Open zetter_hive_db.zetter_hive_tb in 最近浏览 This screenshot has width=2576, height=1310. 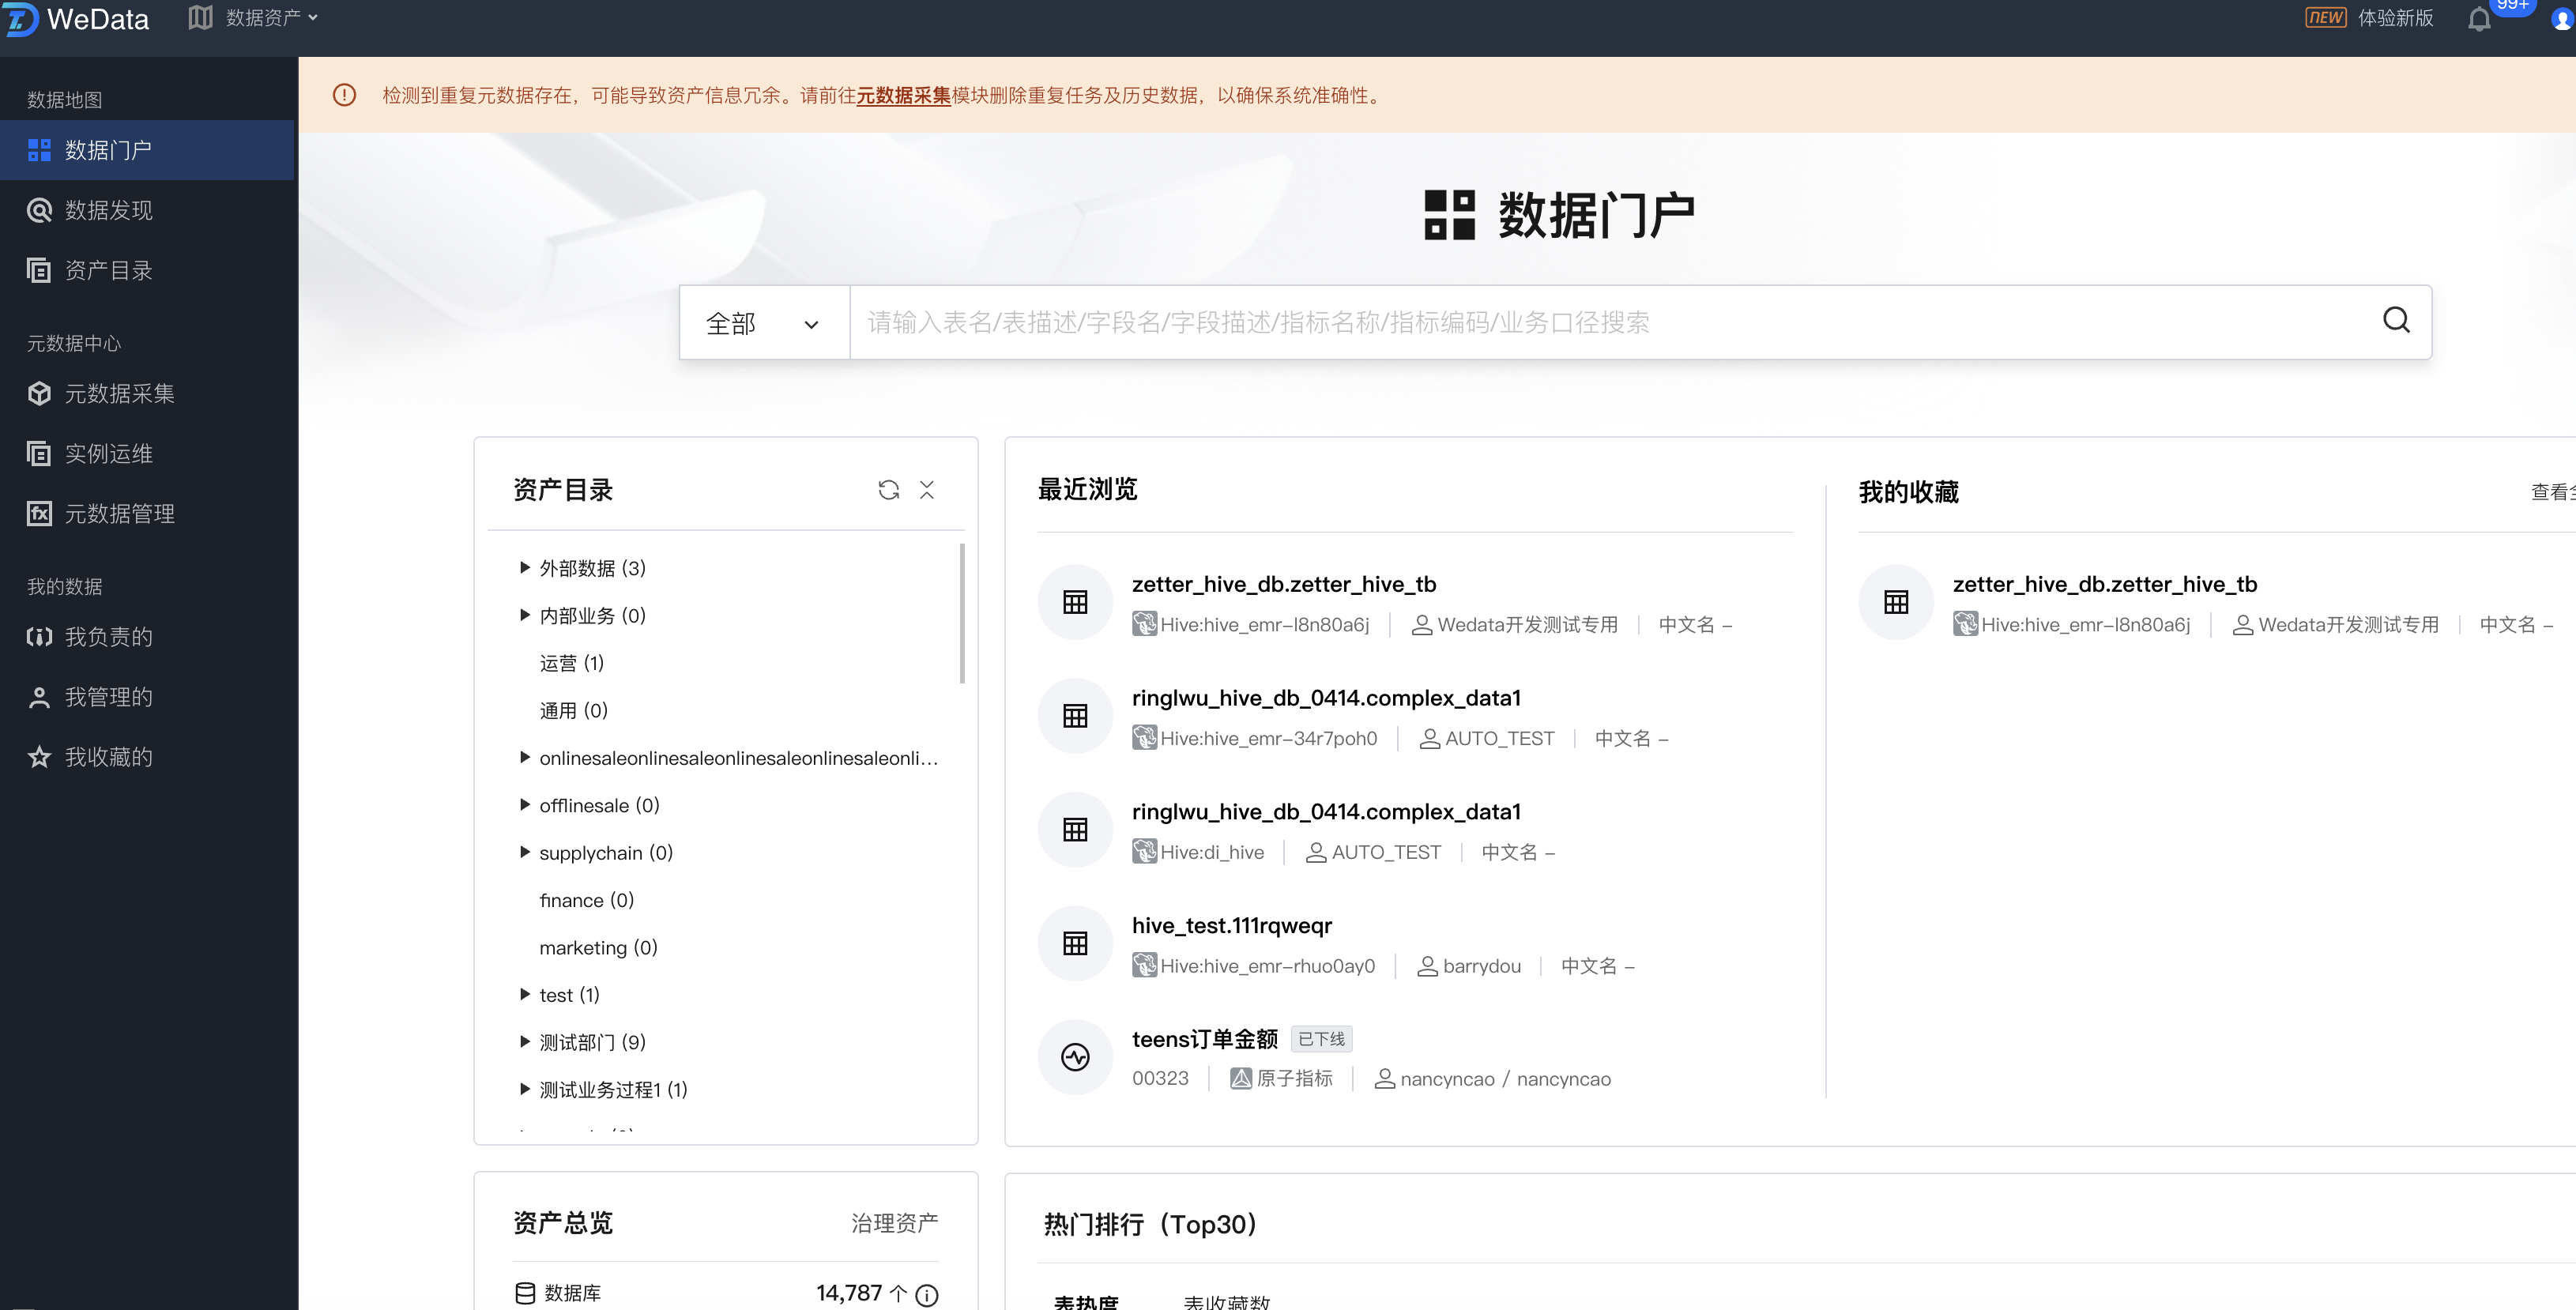[x=1284, y=584]
